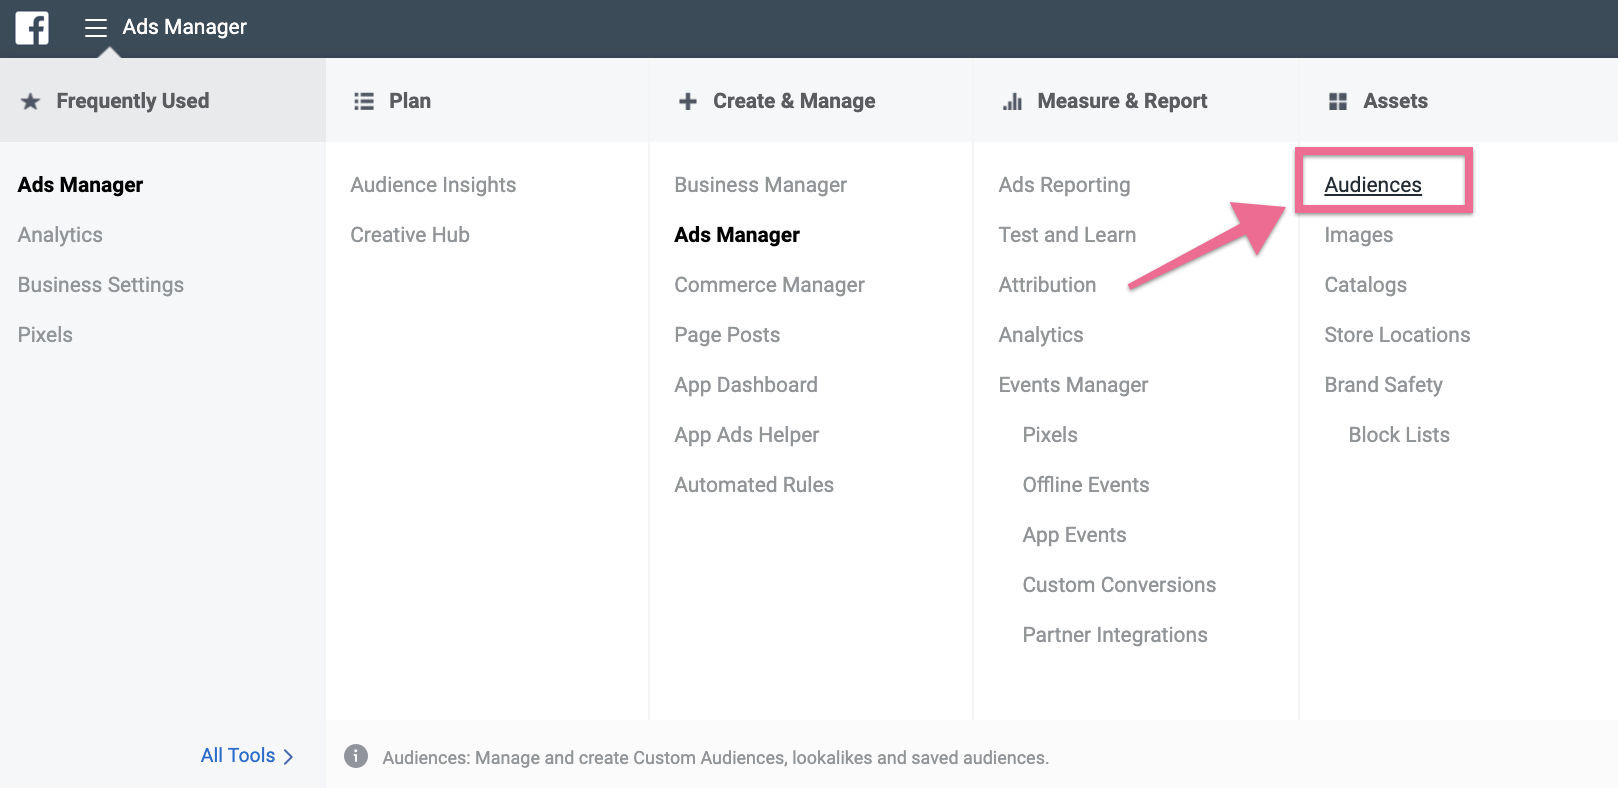The image size is (1618, 788).
Task: Open Audiences under Assets
Action: tap(1373, 185)
